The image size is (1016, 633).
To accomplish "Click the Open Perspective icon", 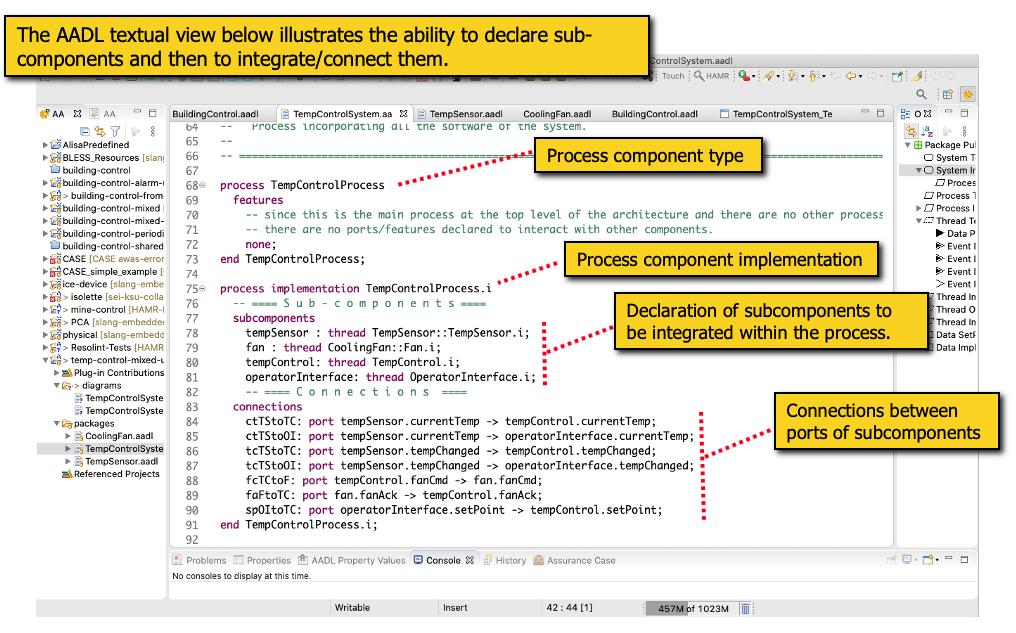I will (x=947, y=95).
